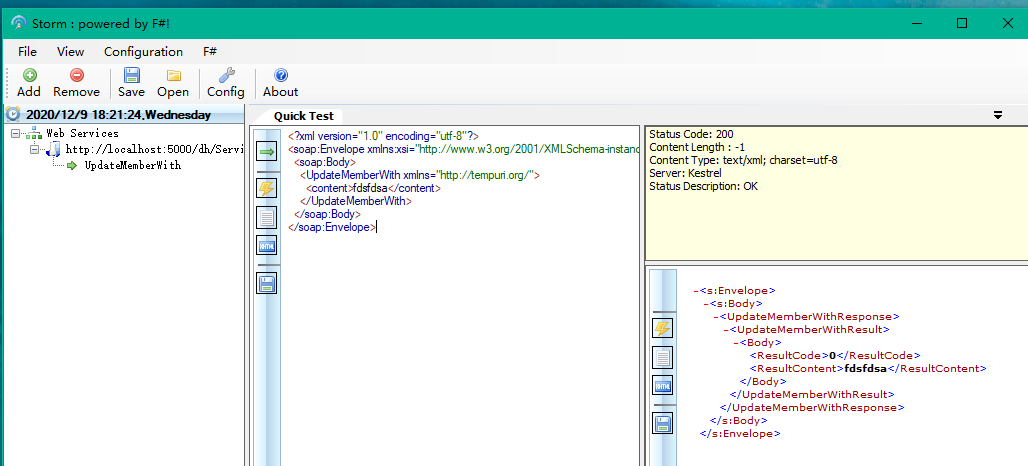Viewport: 1028px width, 466px height.
Task: Click the fdsfdsa value in the content tag
Action: (x=371, y=188)
